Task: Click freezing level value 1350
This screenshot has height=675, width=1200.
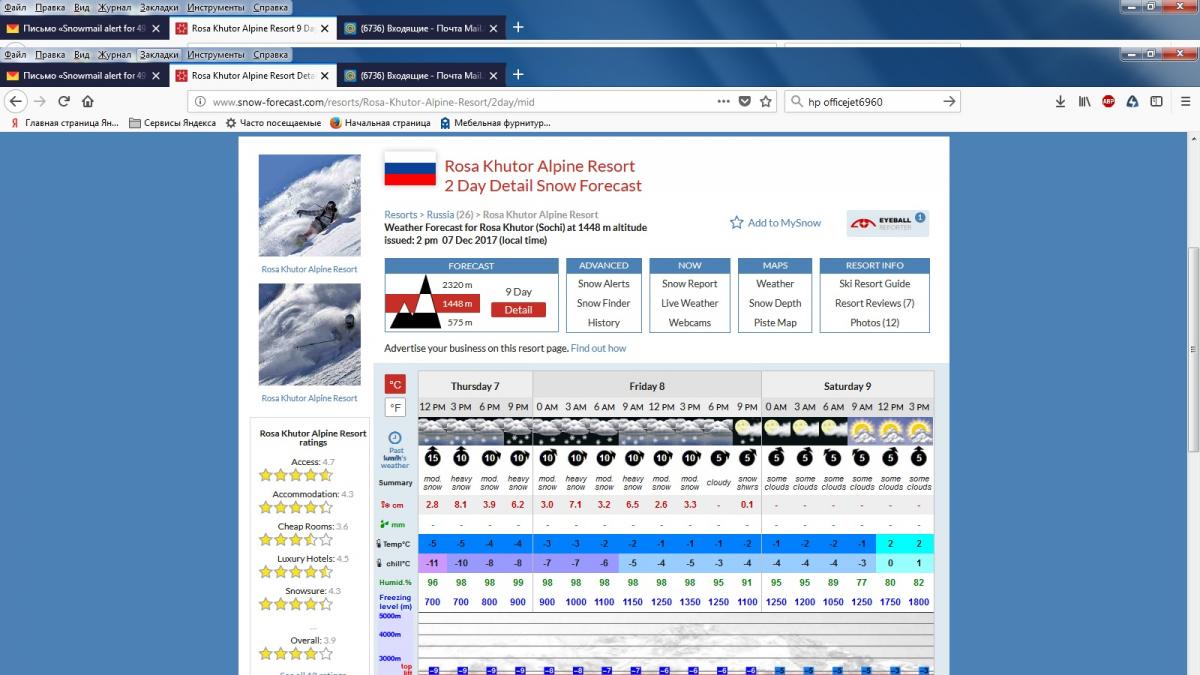Action: [690, 602]
